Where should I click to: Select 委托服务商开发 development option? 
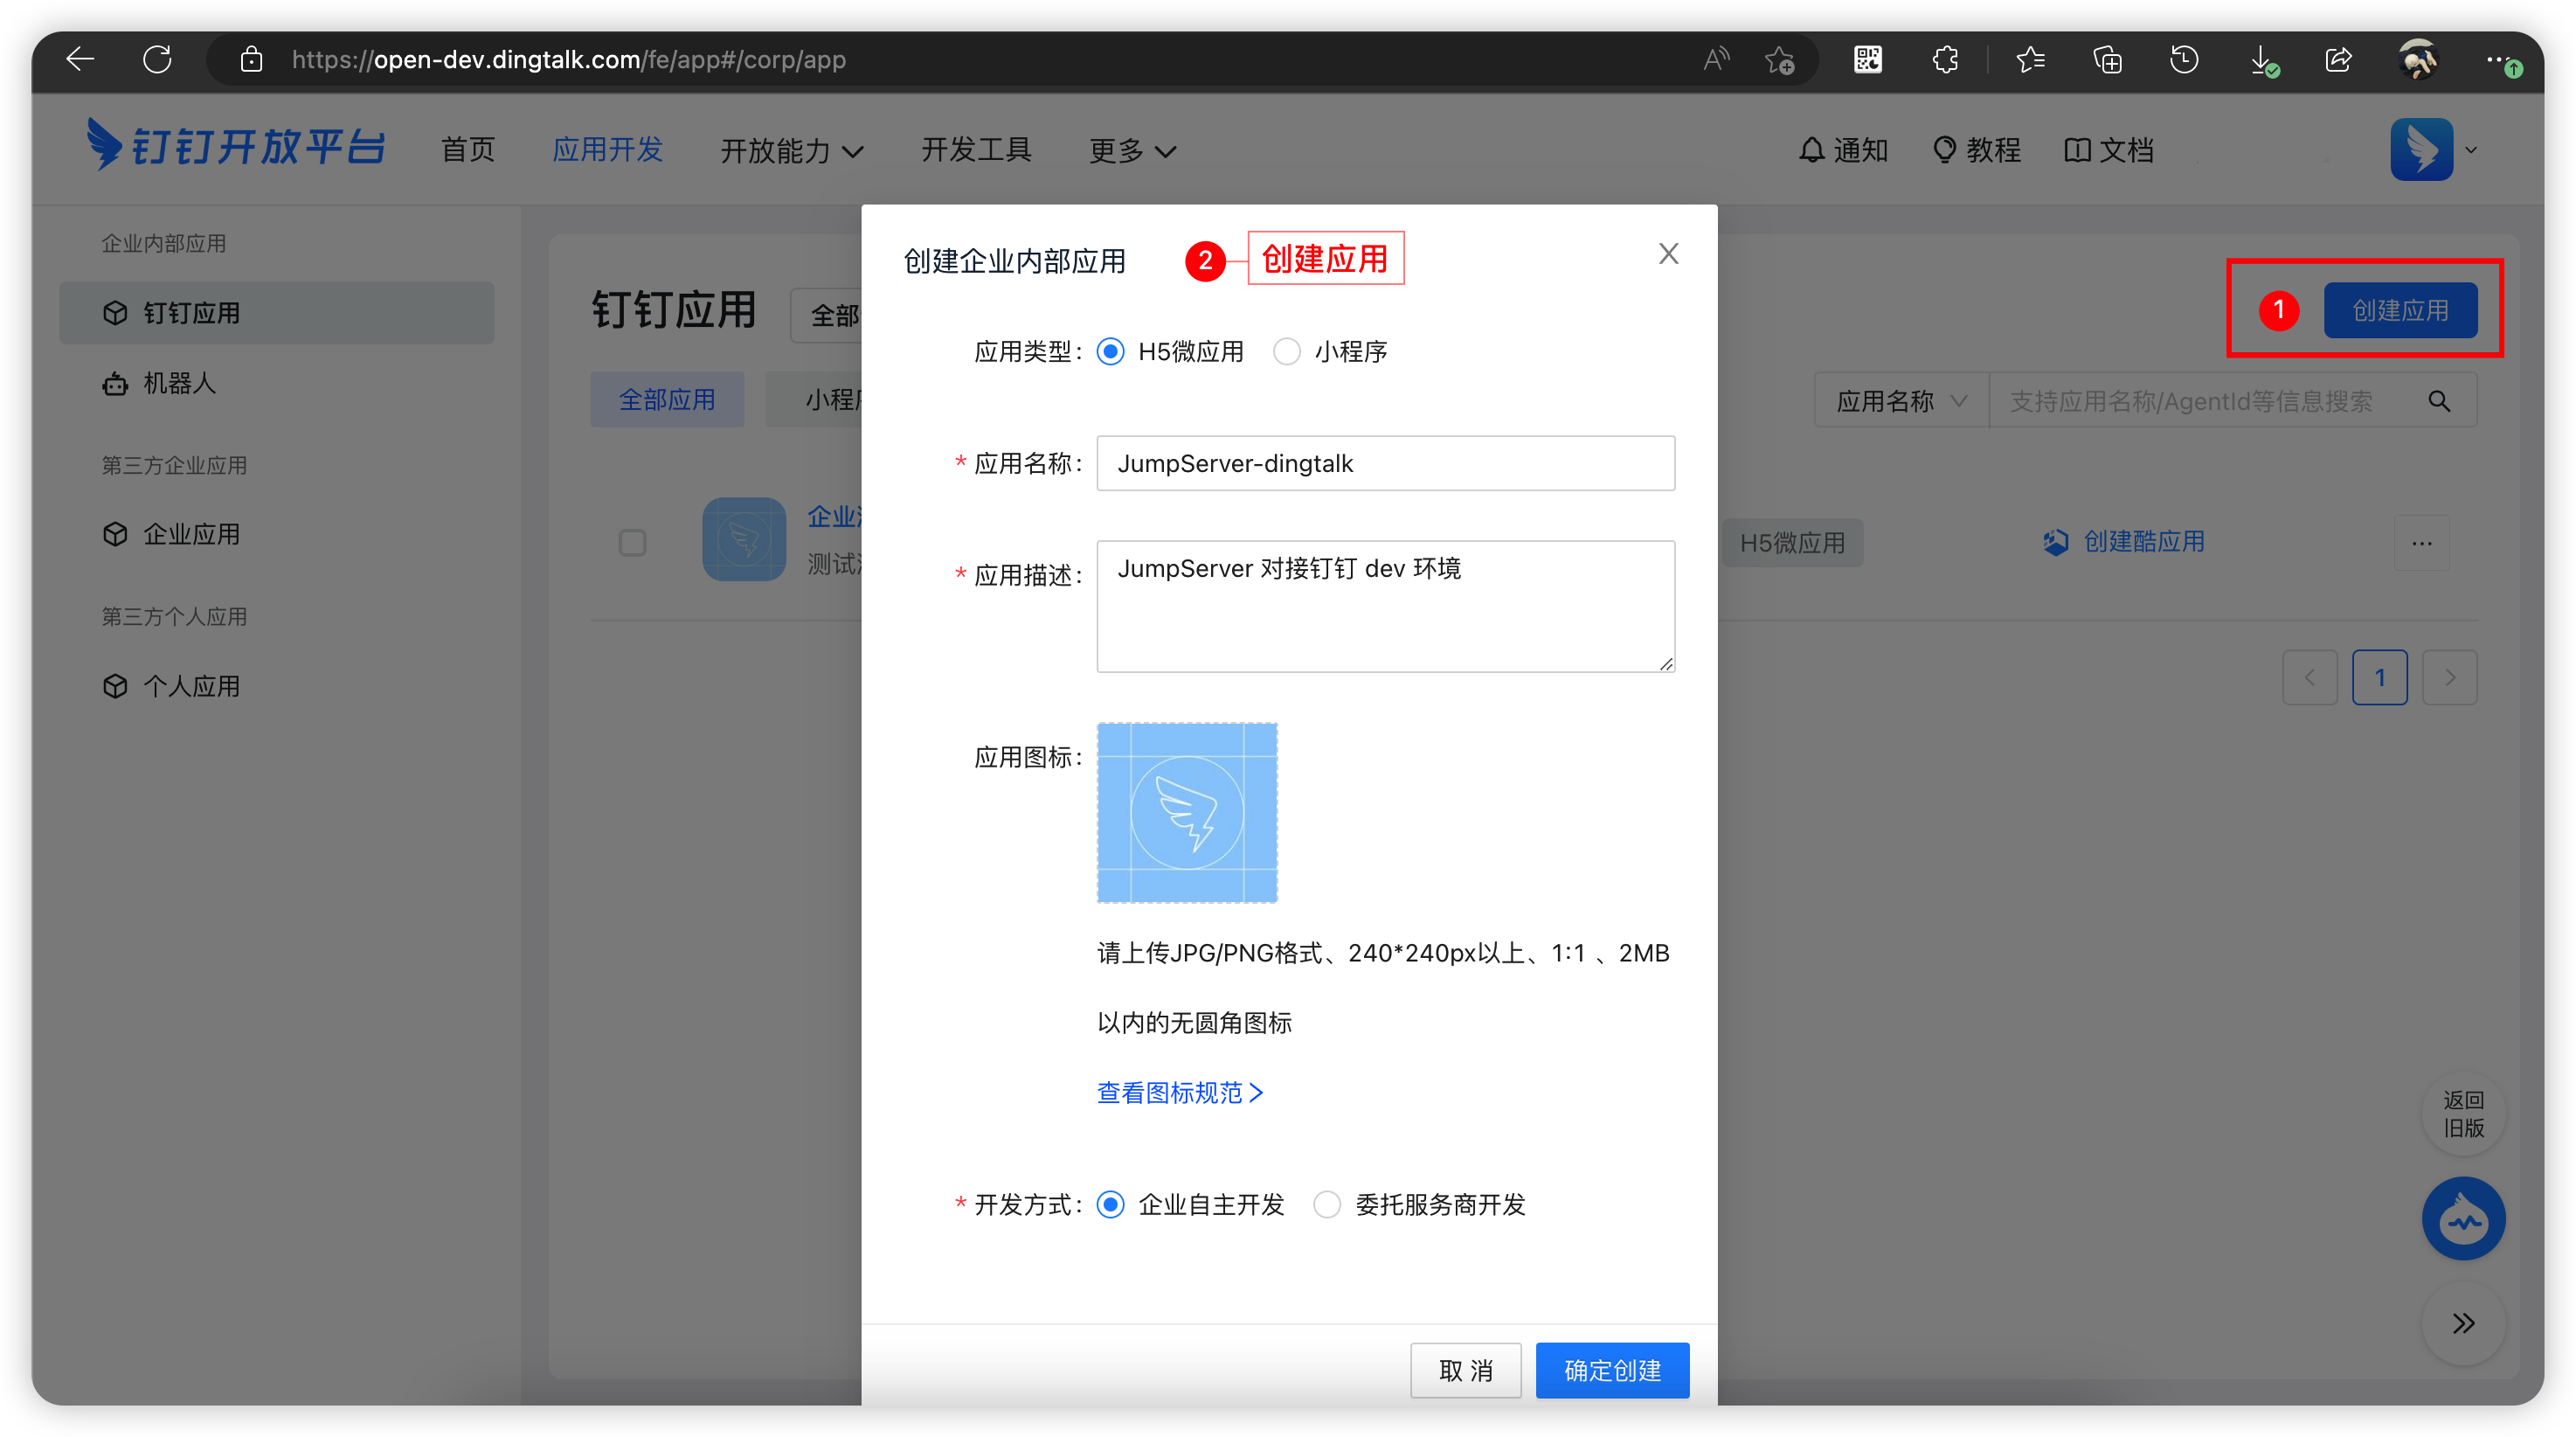(x=1327, y=1205)
